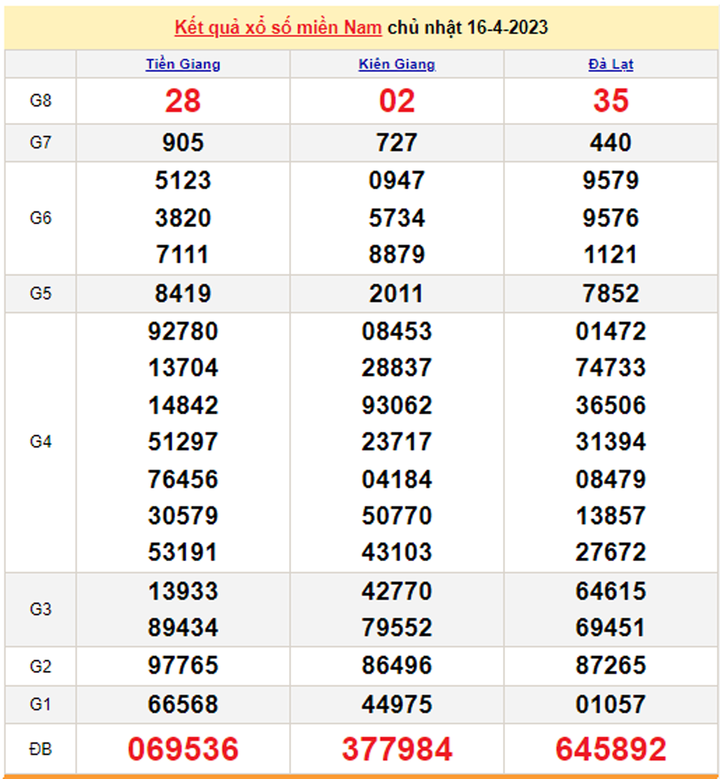Select the G2 number 87265
Screen dimensions: 720x779
pyautogui.click(x=610, y=665)
